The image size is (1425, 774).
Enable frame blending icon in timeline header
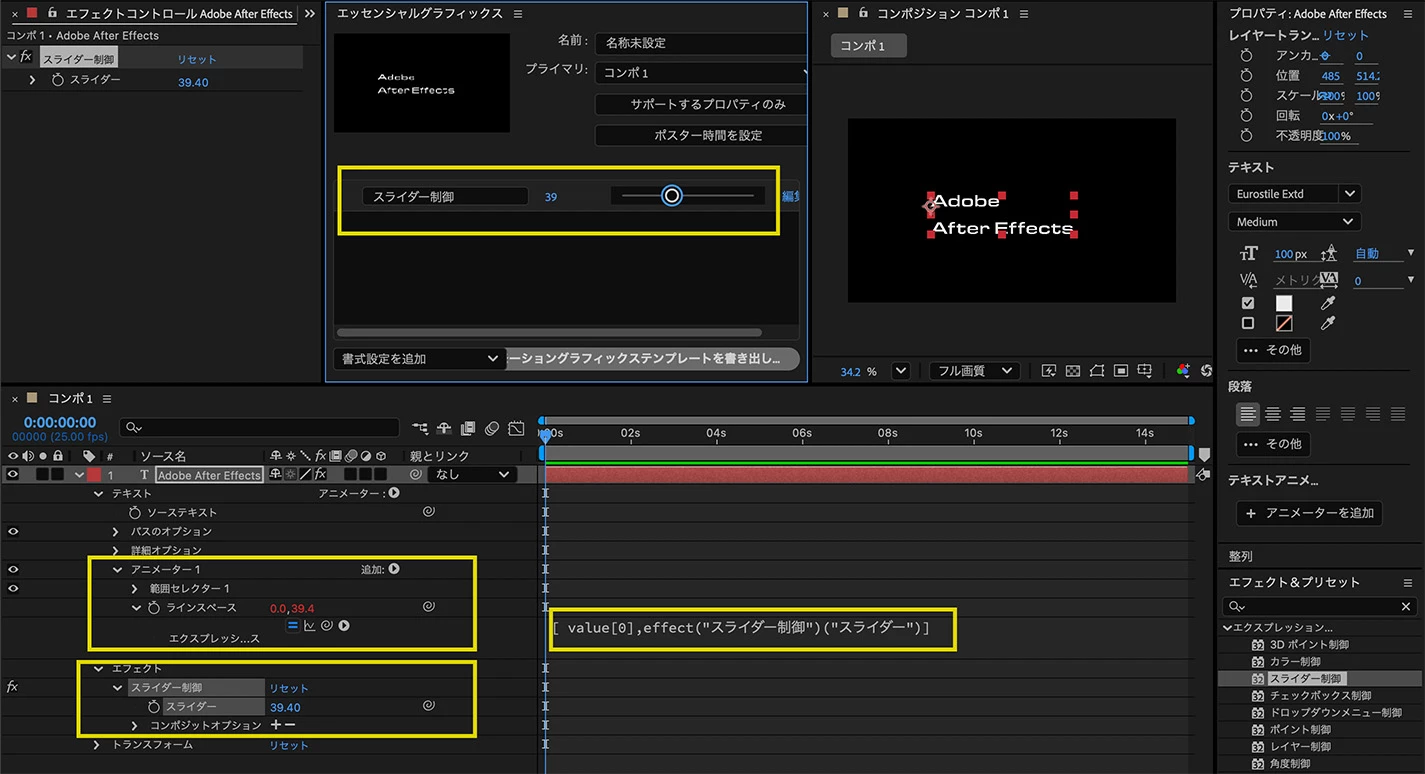pos(468,428)
